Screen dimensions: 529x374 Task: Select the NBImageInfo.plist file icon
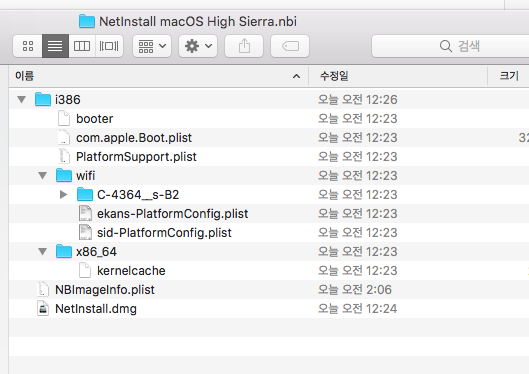tap(43, 289)
